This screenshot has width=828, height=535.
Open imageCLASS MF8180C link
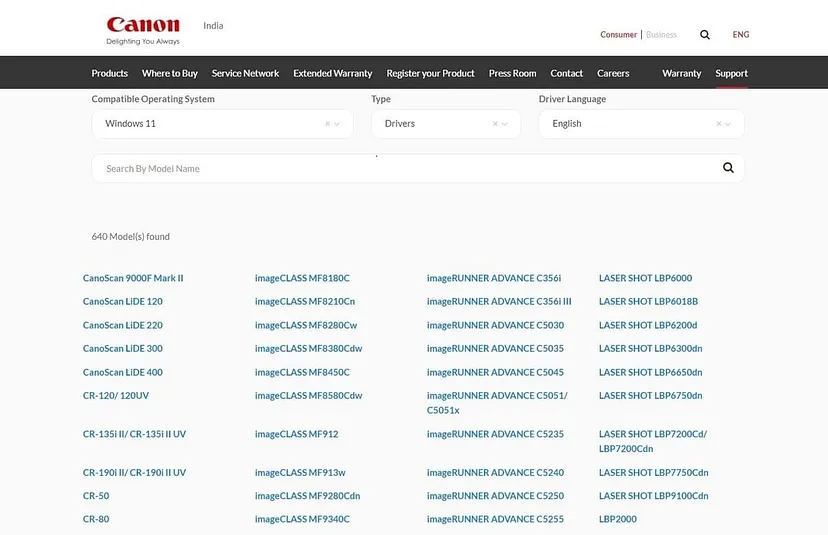(302, 278)
